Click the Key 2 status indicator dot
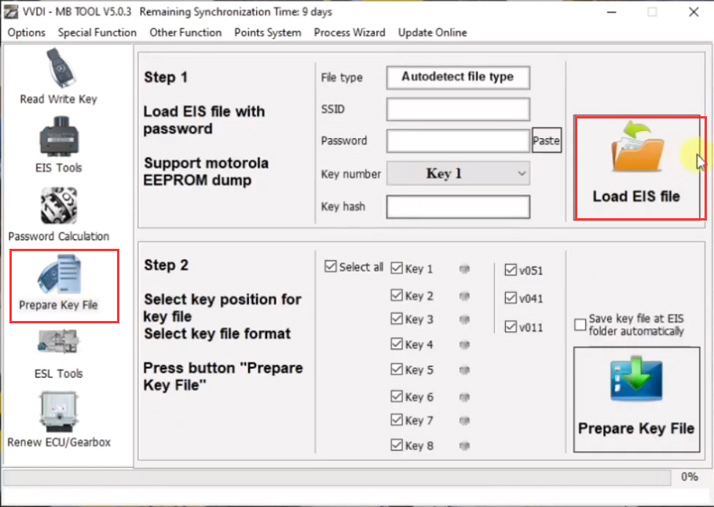714x507 pixels. (464, 297)
